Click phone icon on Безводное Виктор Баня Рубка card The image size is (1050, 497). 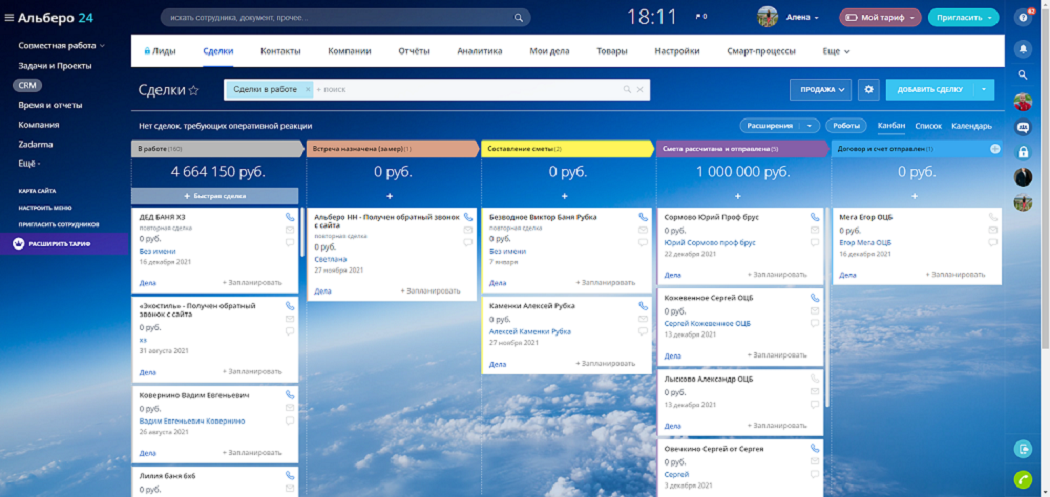click(643, 217)
